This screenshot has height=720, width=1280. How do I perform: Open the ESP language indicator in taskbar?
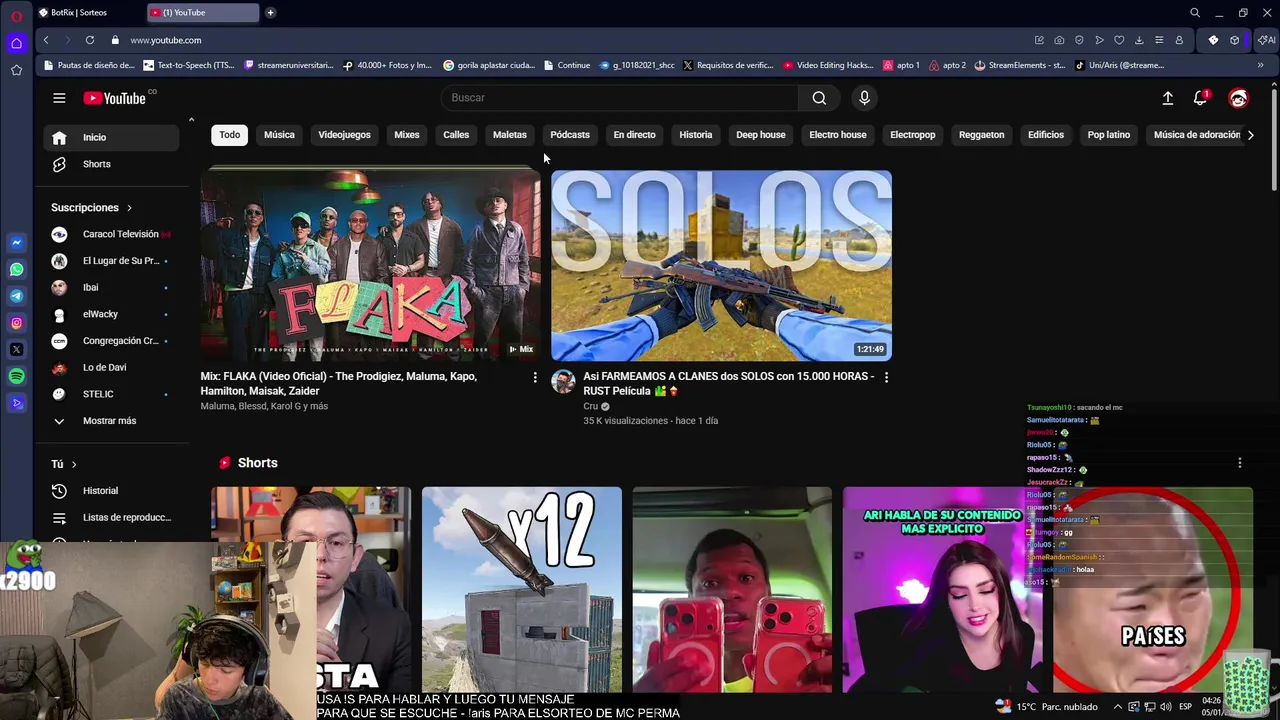point(1185,706)
